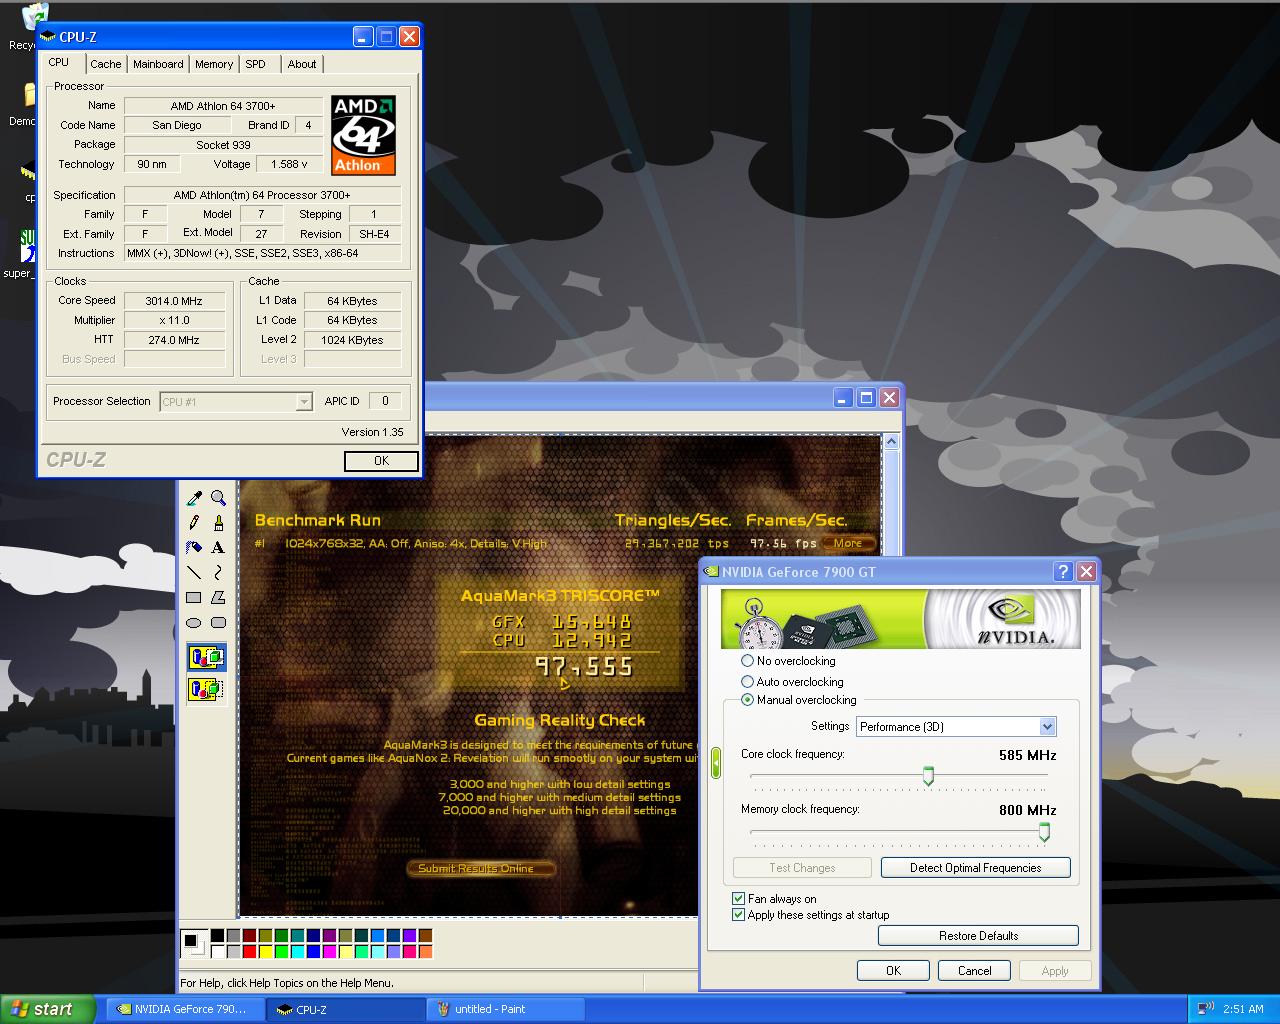This screenshot has width=1280, height=1024.
Task: Click the Apply button in NVIDIA dialog
Action: coord(1055,971)
